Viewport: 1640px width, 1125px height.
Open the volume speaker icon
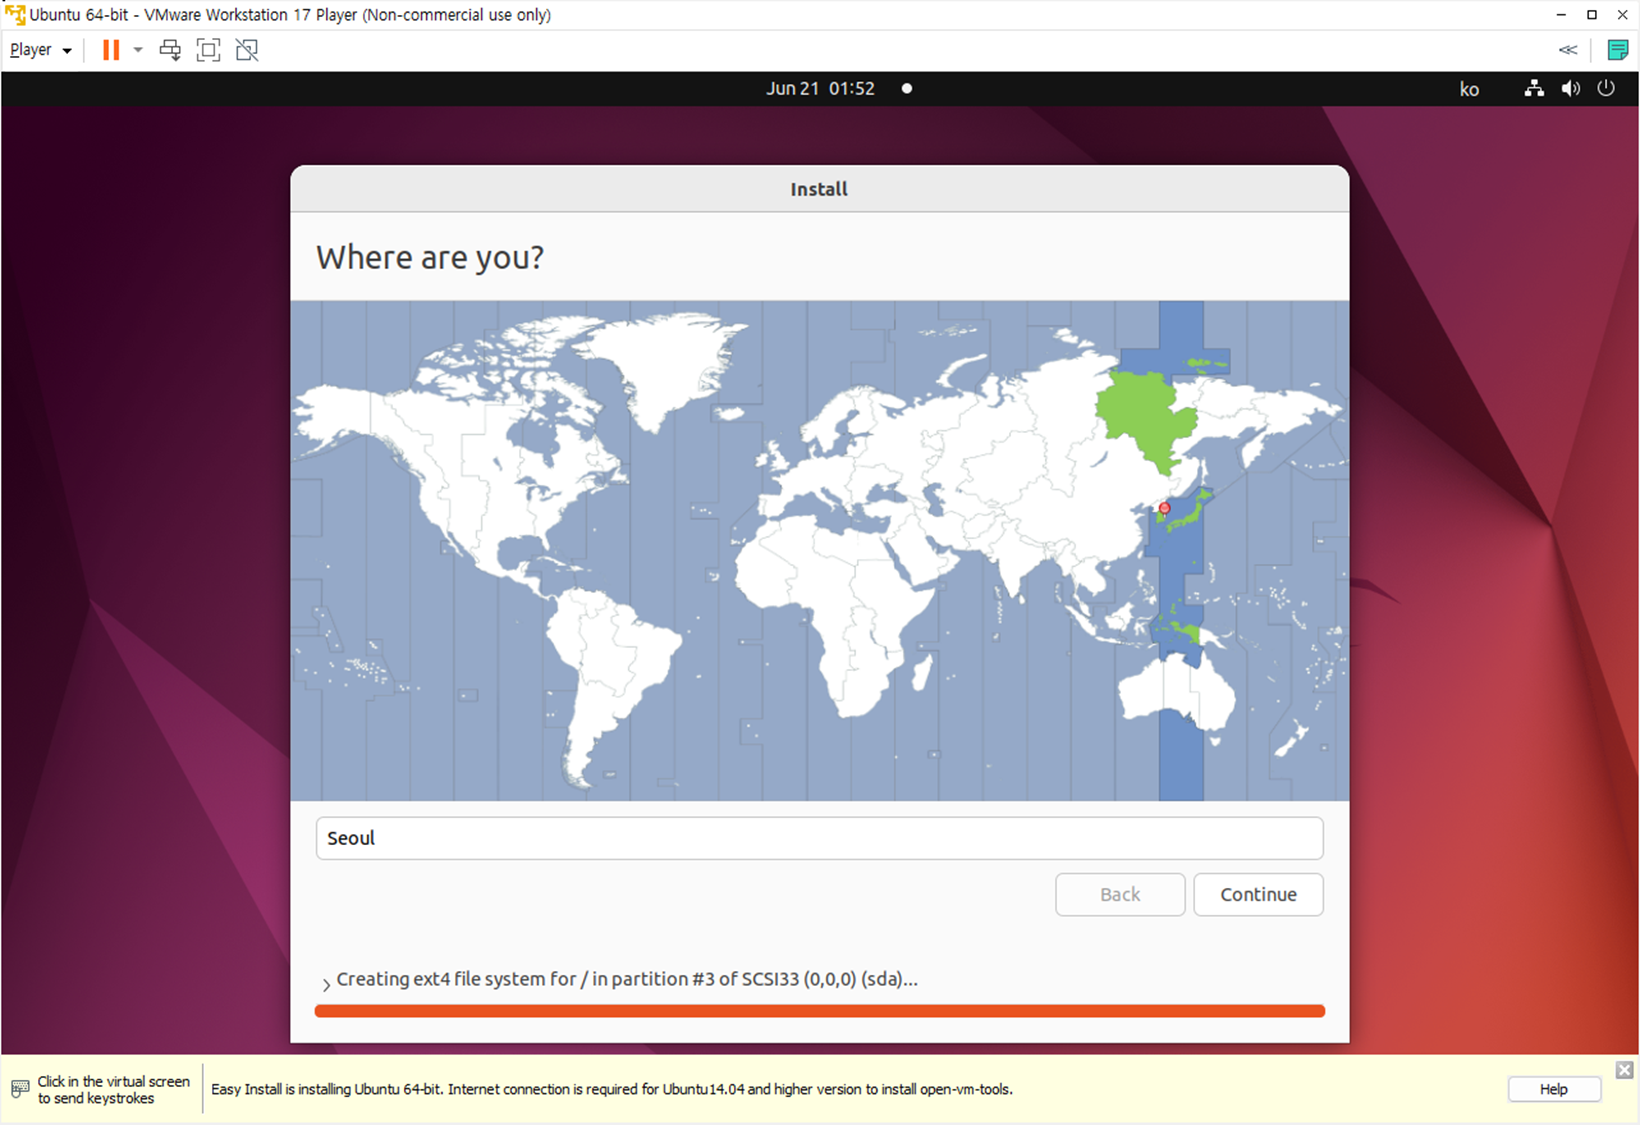tap(1571, 88)
